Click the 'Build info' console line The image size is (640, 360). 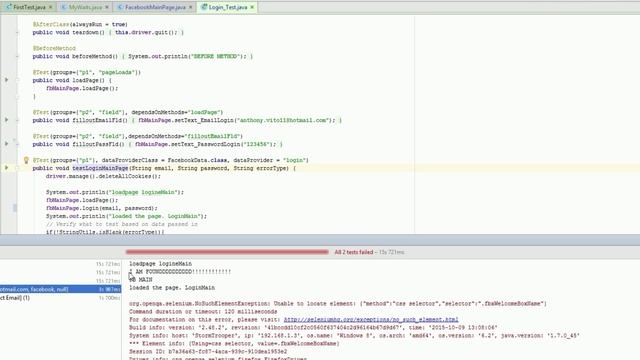point(313,328)
